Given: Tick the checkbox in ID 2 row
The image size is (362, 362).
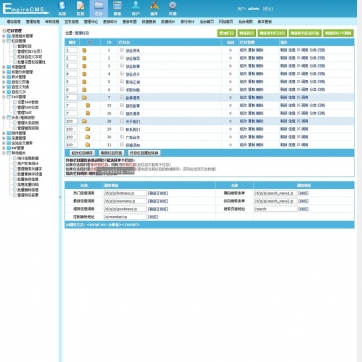Looking at the screenshot, I should 122,58.
